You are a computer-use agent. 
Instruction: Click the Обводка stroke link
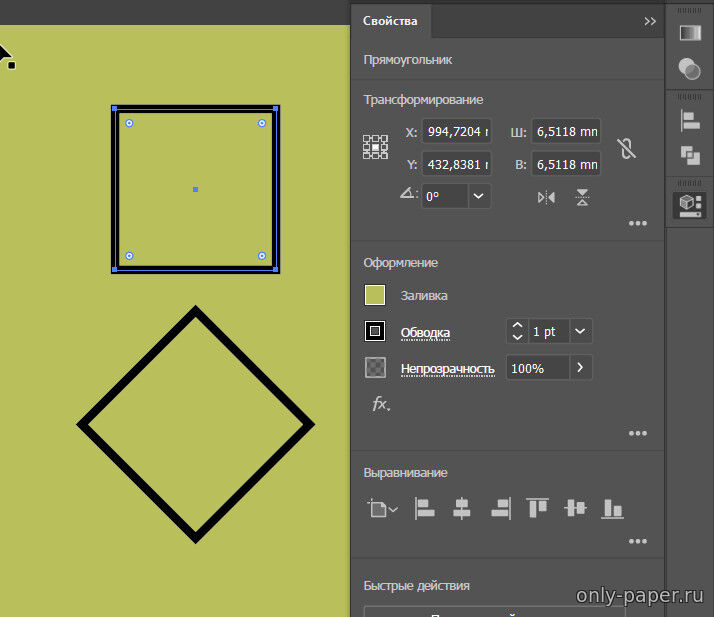click(x=425, y=332)
